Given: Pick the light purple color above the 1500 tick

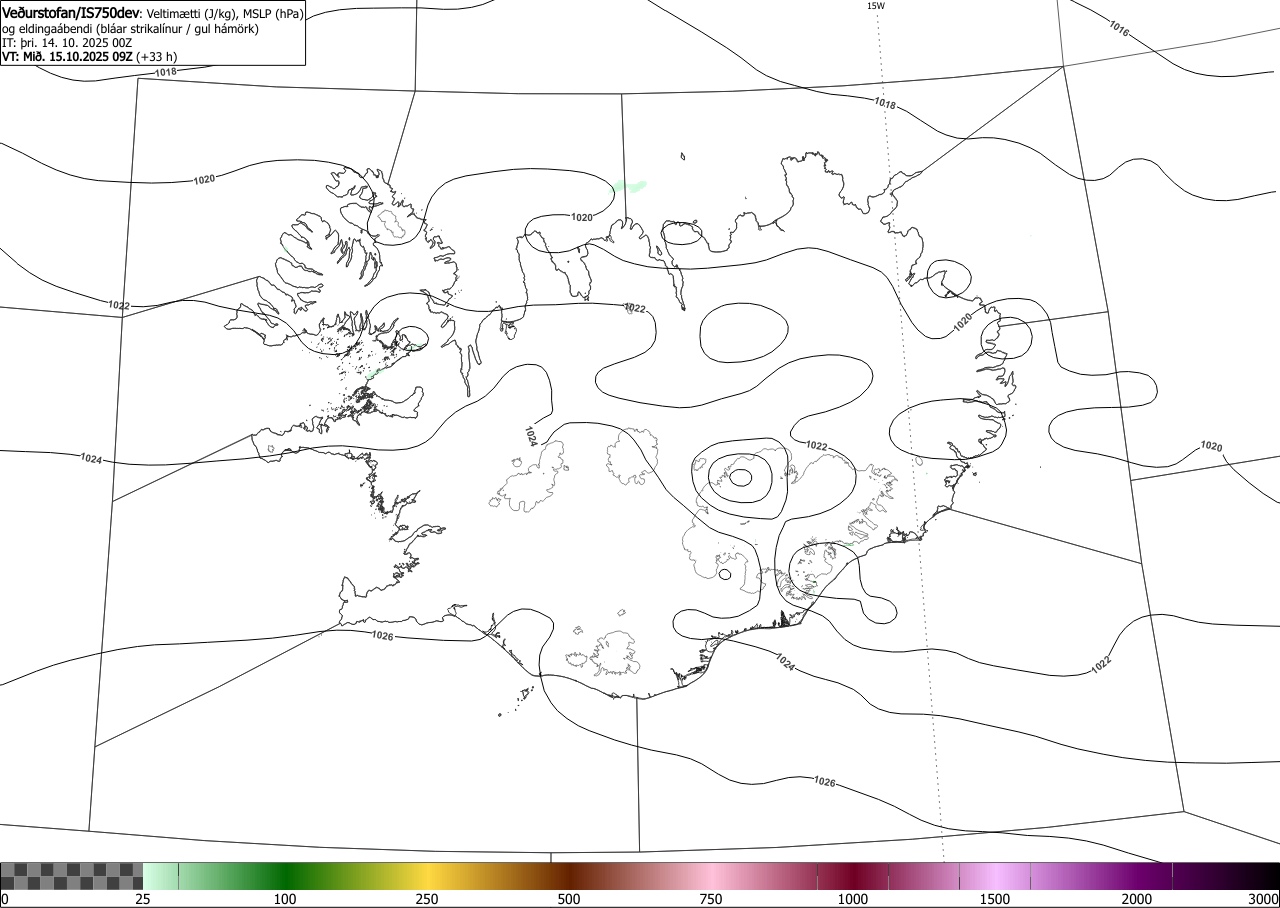Looking at the screenshot, I should coord(995,876).
